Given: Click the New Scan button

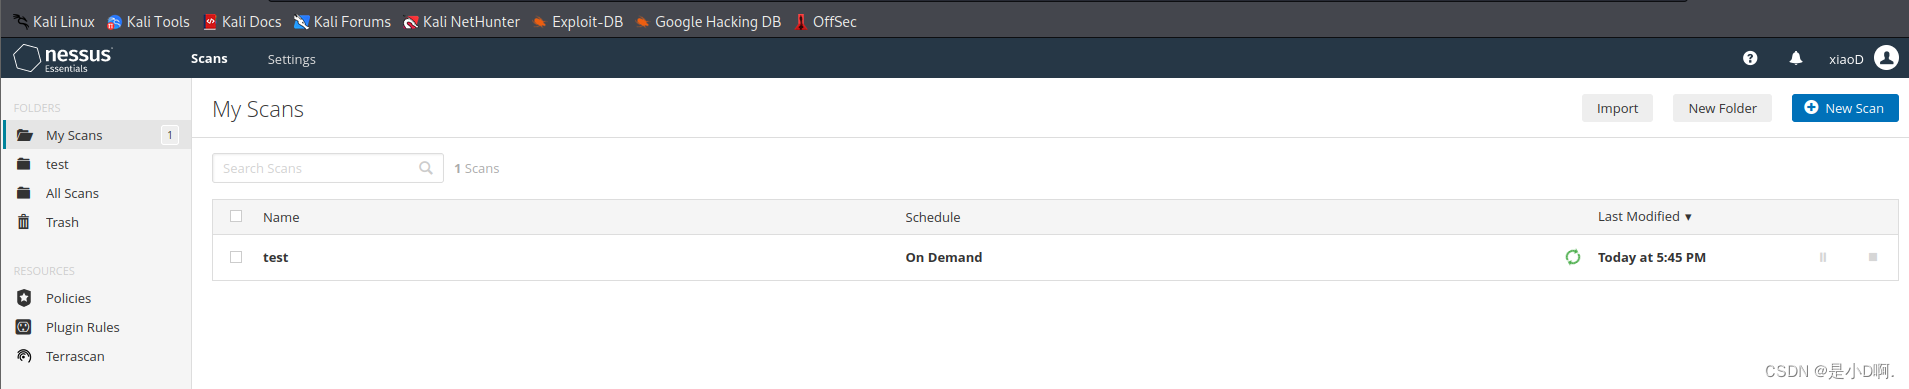Looking at the screenshot, I should 1845,108.
